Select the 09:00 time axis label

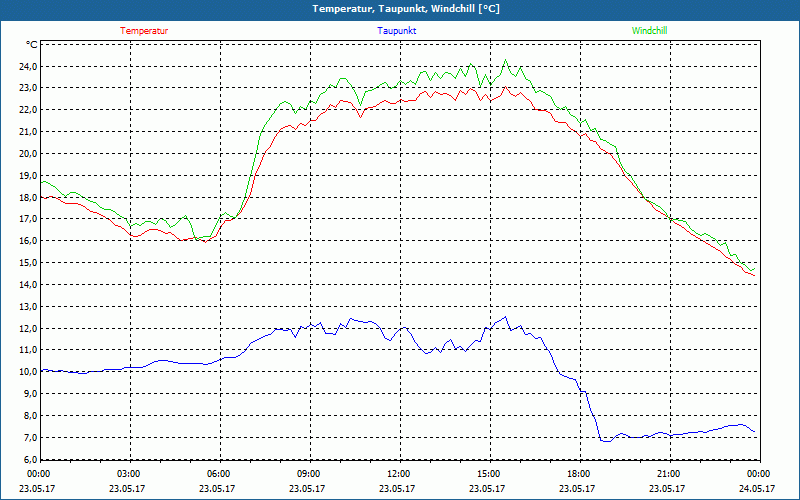pos(308,474)
